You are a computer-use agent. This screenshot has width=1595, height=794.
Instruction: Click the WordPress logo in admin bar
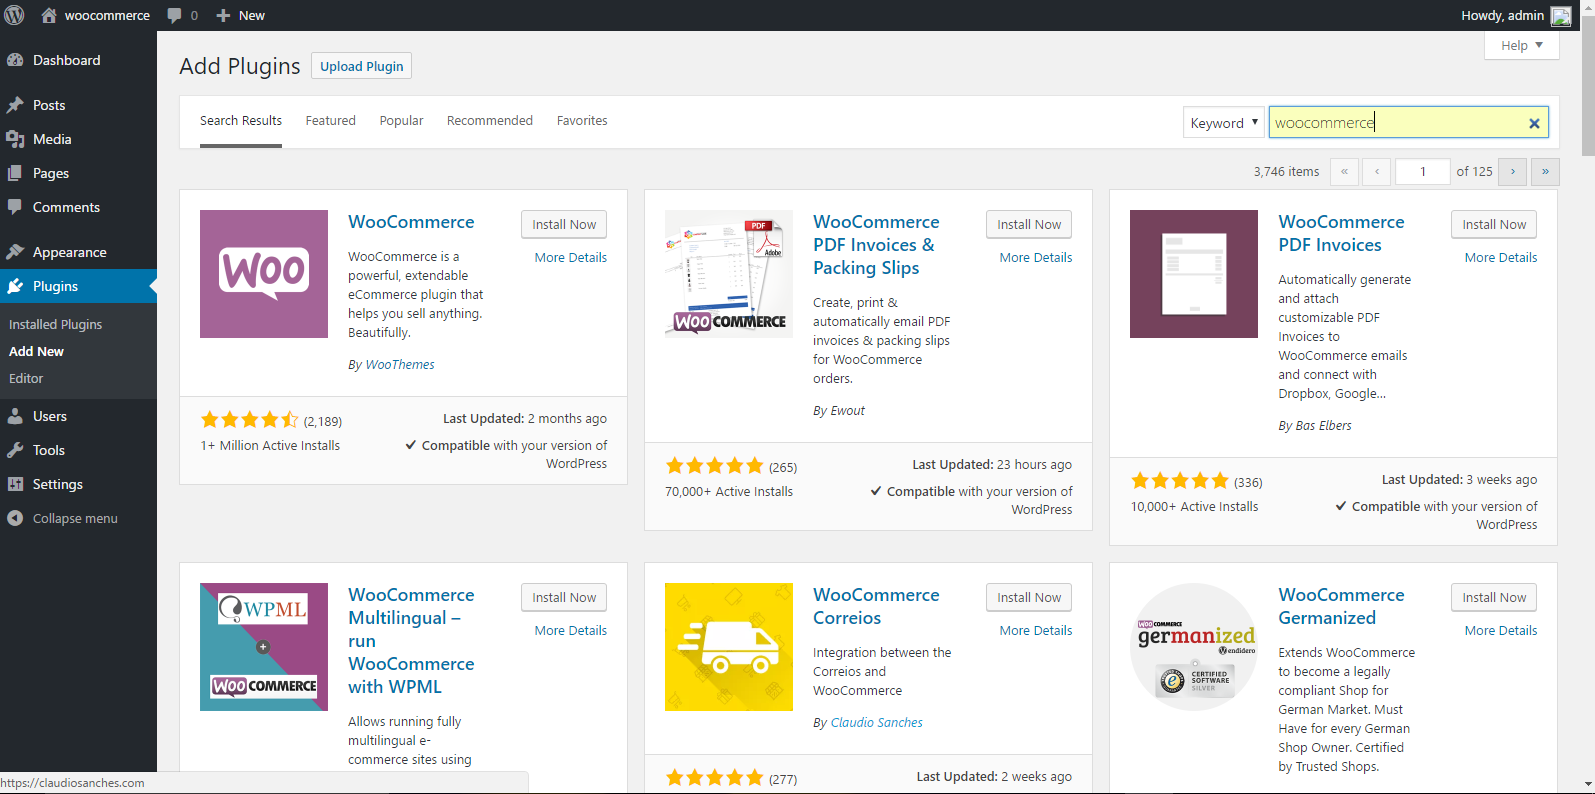(x=15, y=15)
